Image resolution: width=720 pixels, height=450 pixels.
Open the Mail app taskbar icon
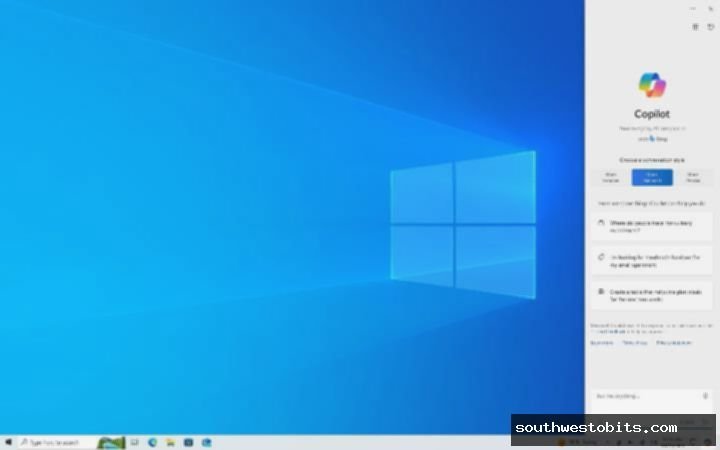(x=207, y=443)
